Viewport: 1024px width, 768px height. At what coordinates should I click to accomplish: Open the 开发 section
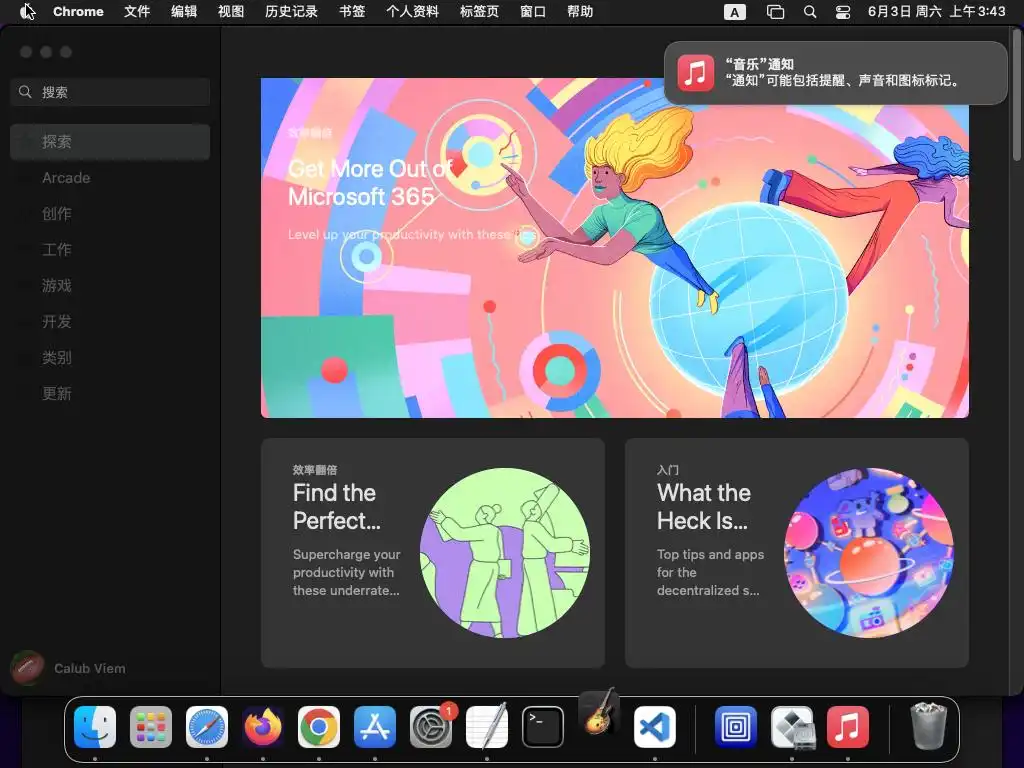[x=110, y=321]
